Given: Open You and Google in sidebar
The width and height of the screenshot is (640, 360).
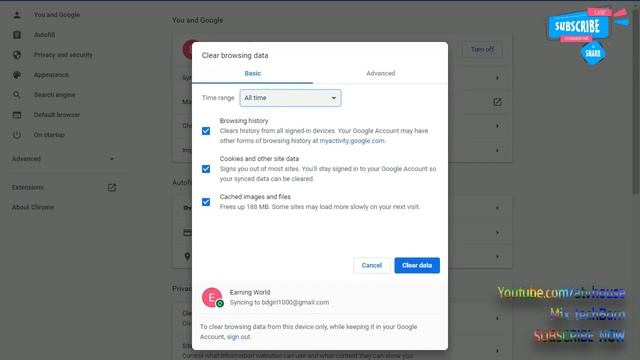Looking at the screenshot, I should pos(57,15).
